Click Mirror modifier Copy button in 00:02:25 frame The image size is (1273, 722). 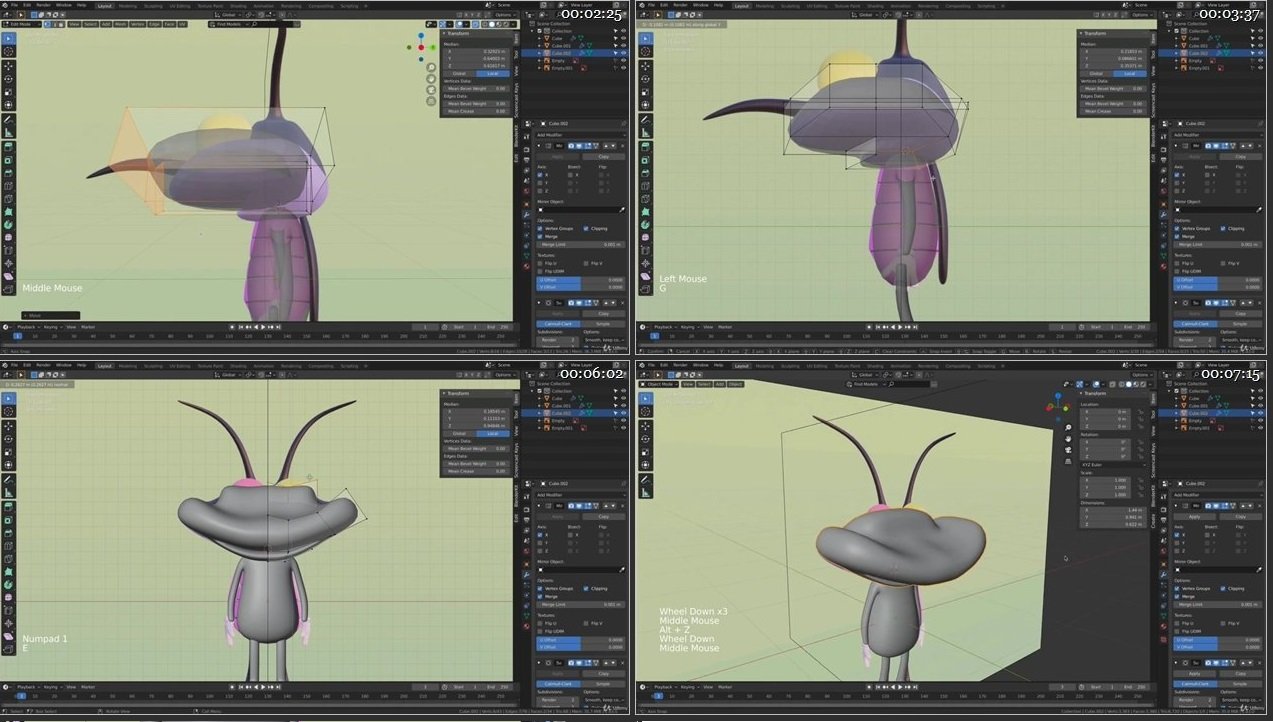[x=603, y=156]
